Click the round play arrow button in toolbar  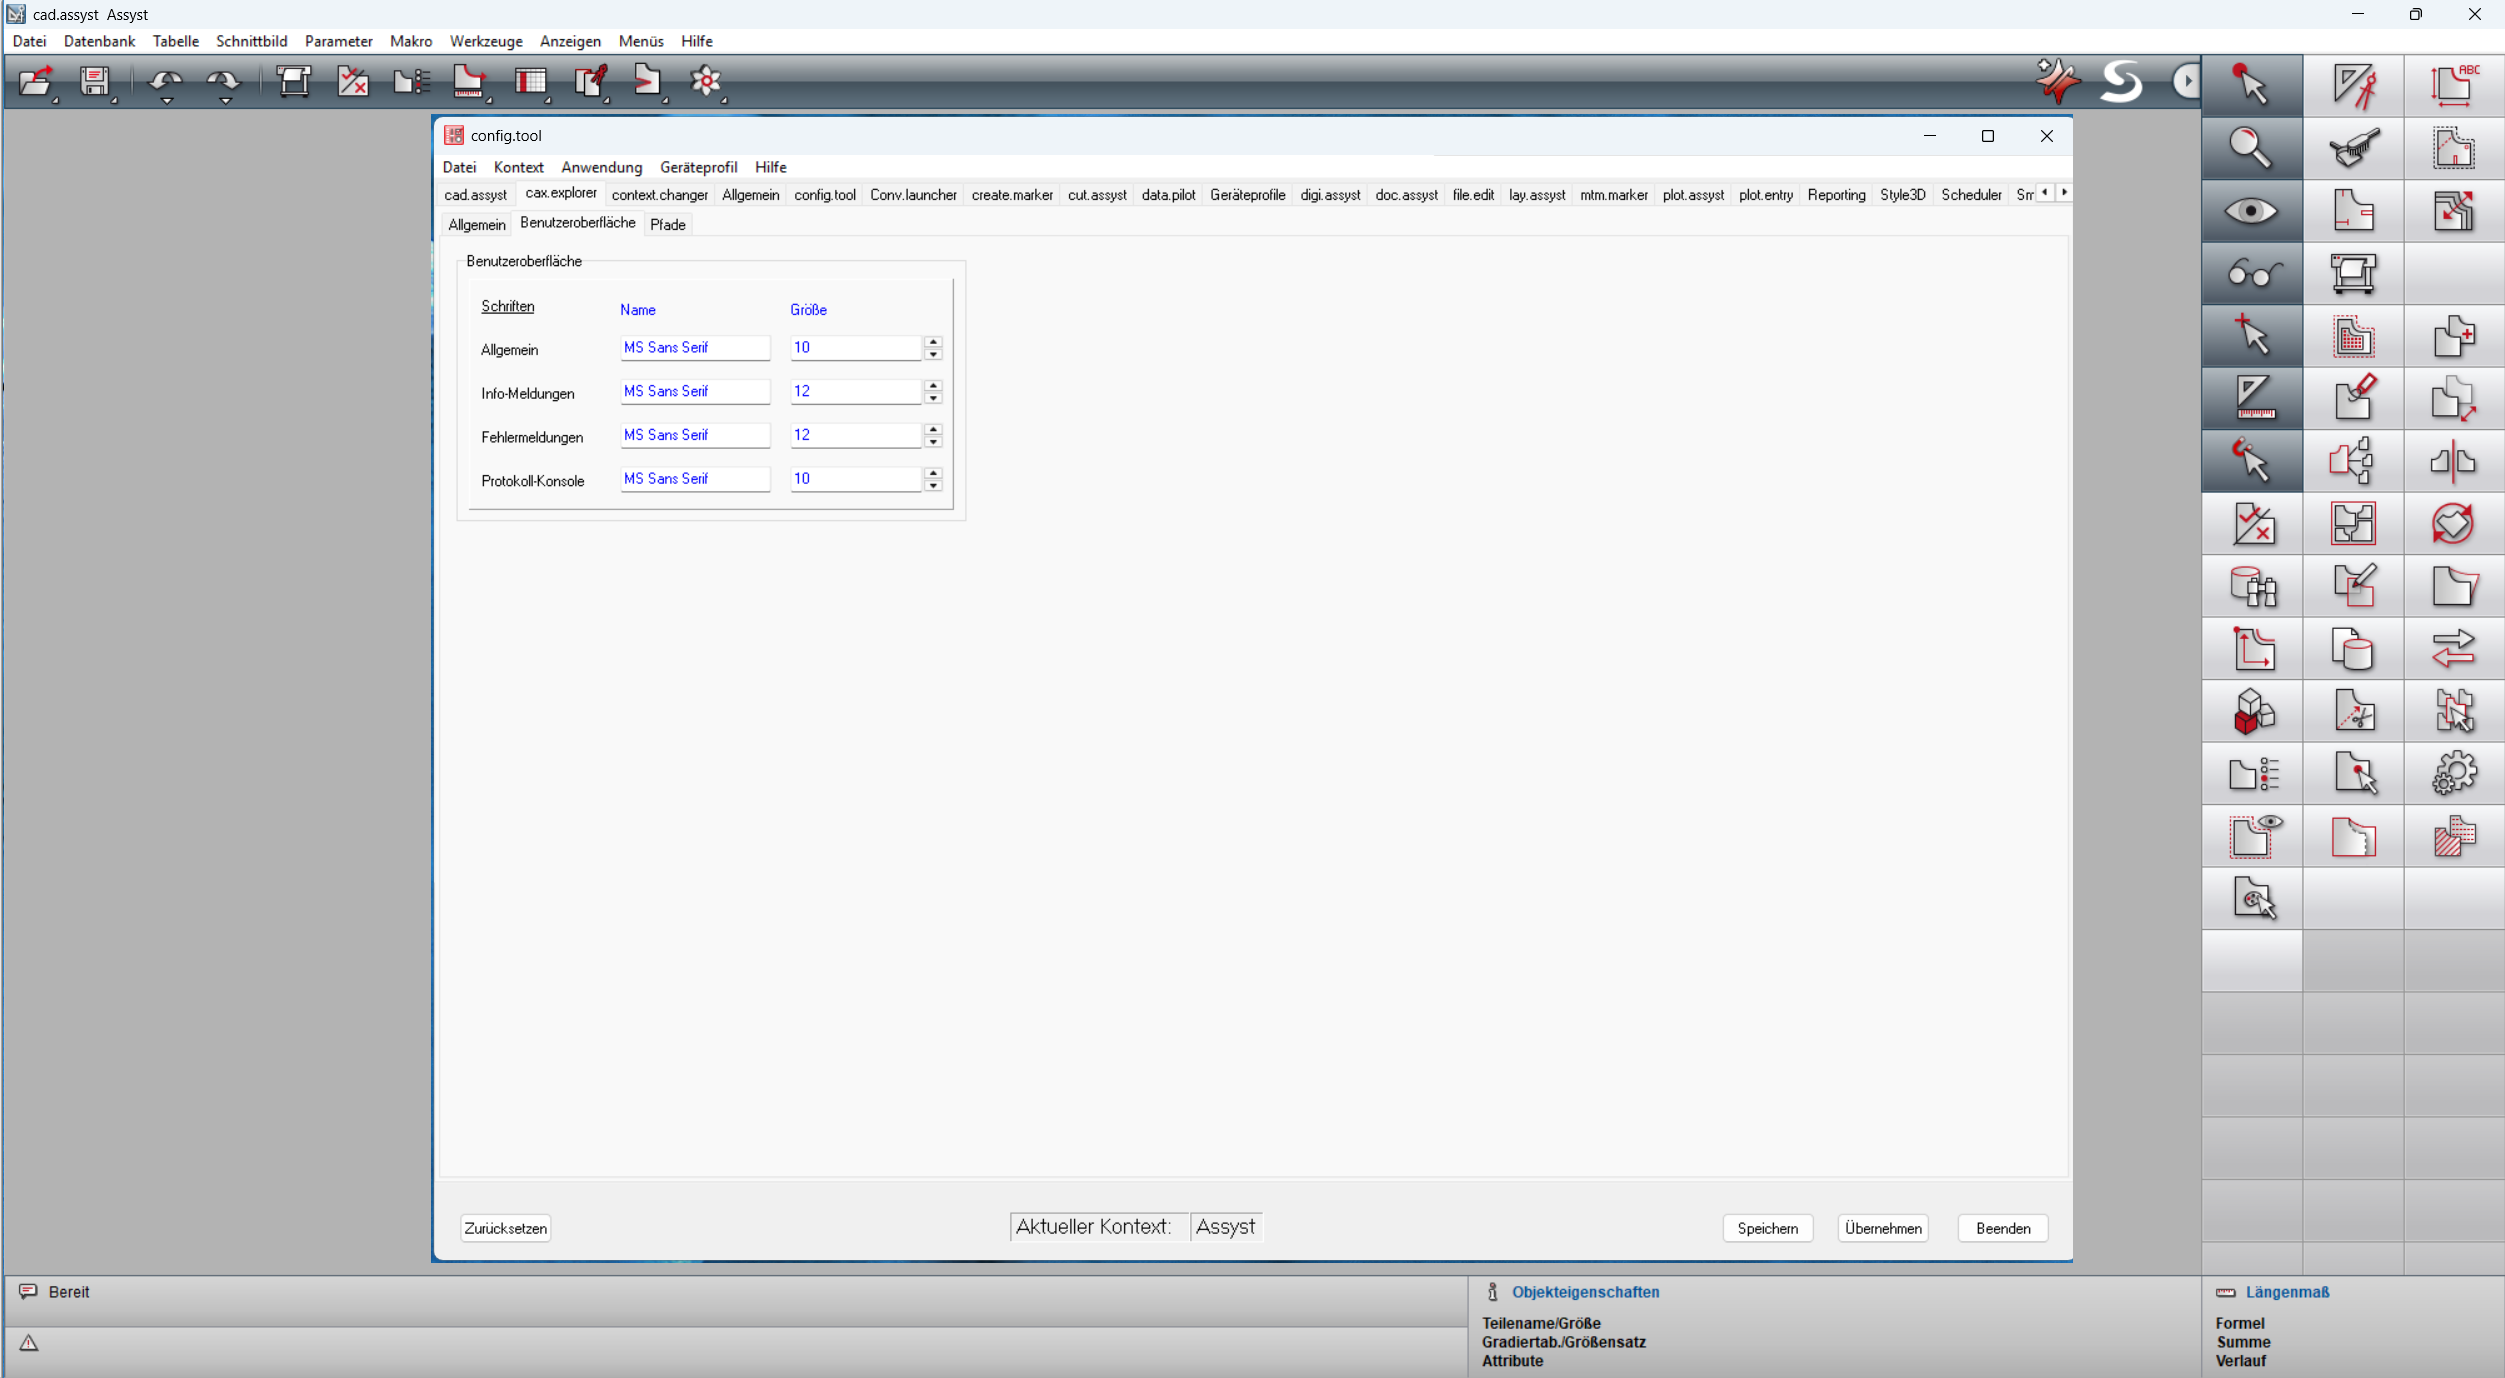[x=2186, y=81]
